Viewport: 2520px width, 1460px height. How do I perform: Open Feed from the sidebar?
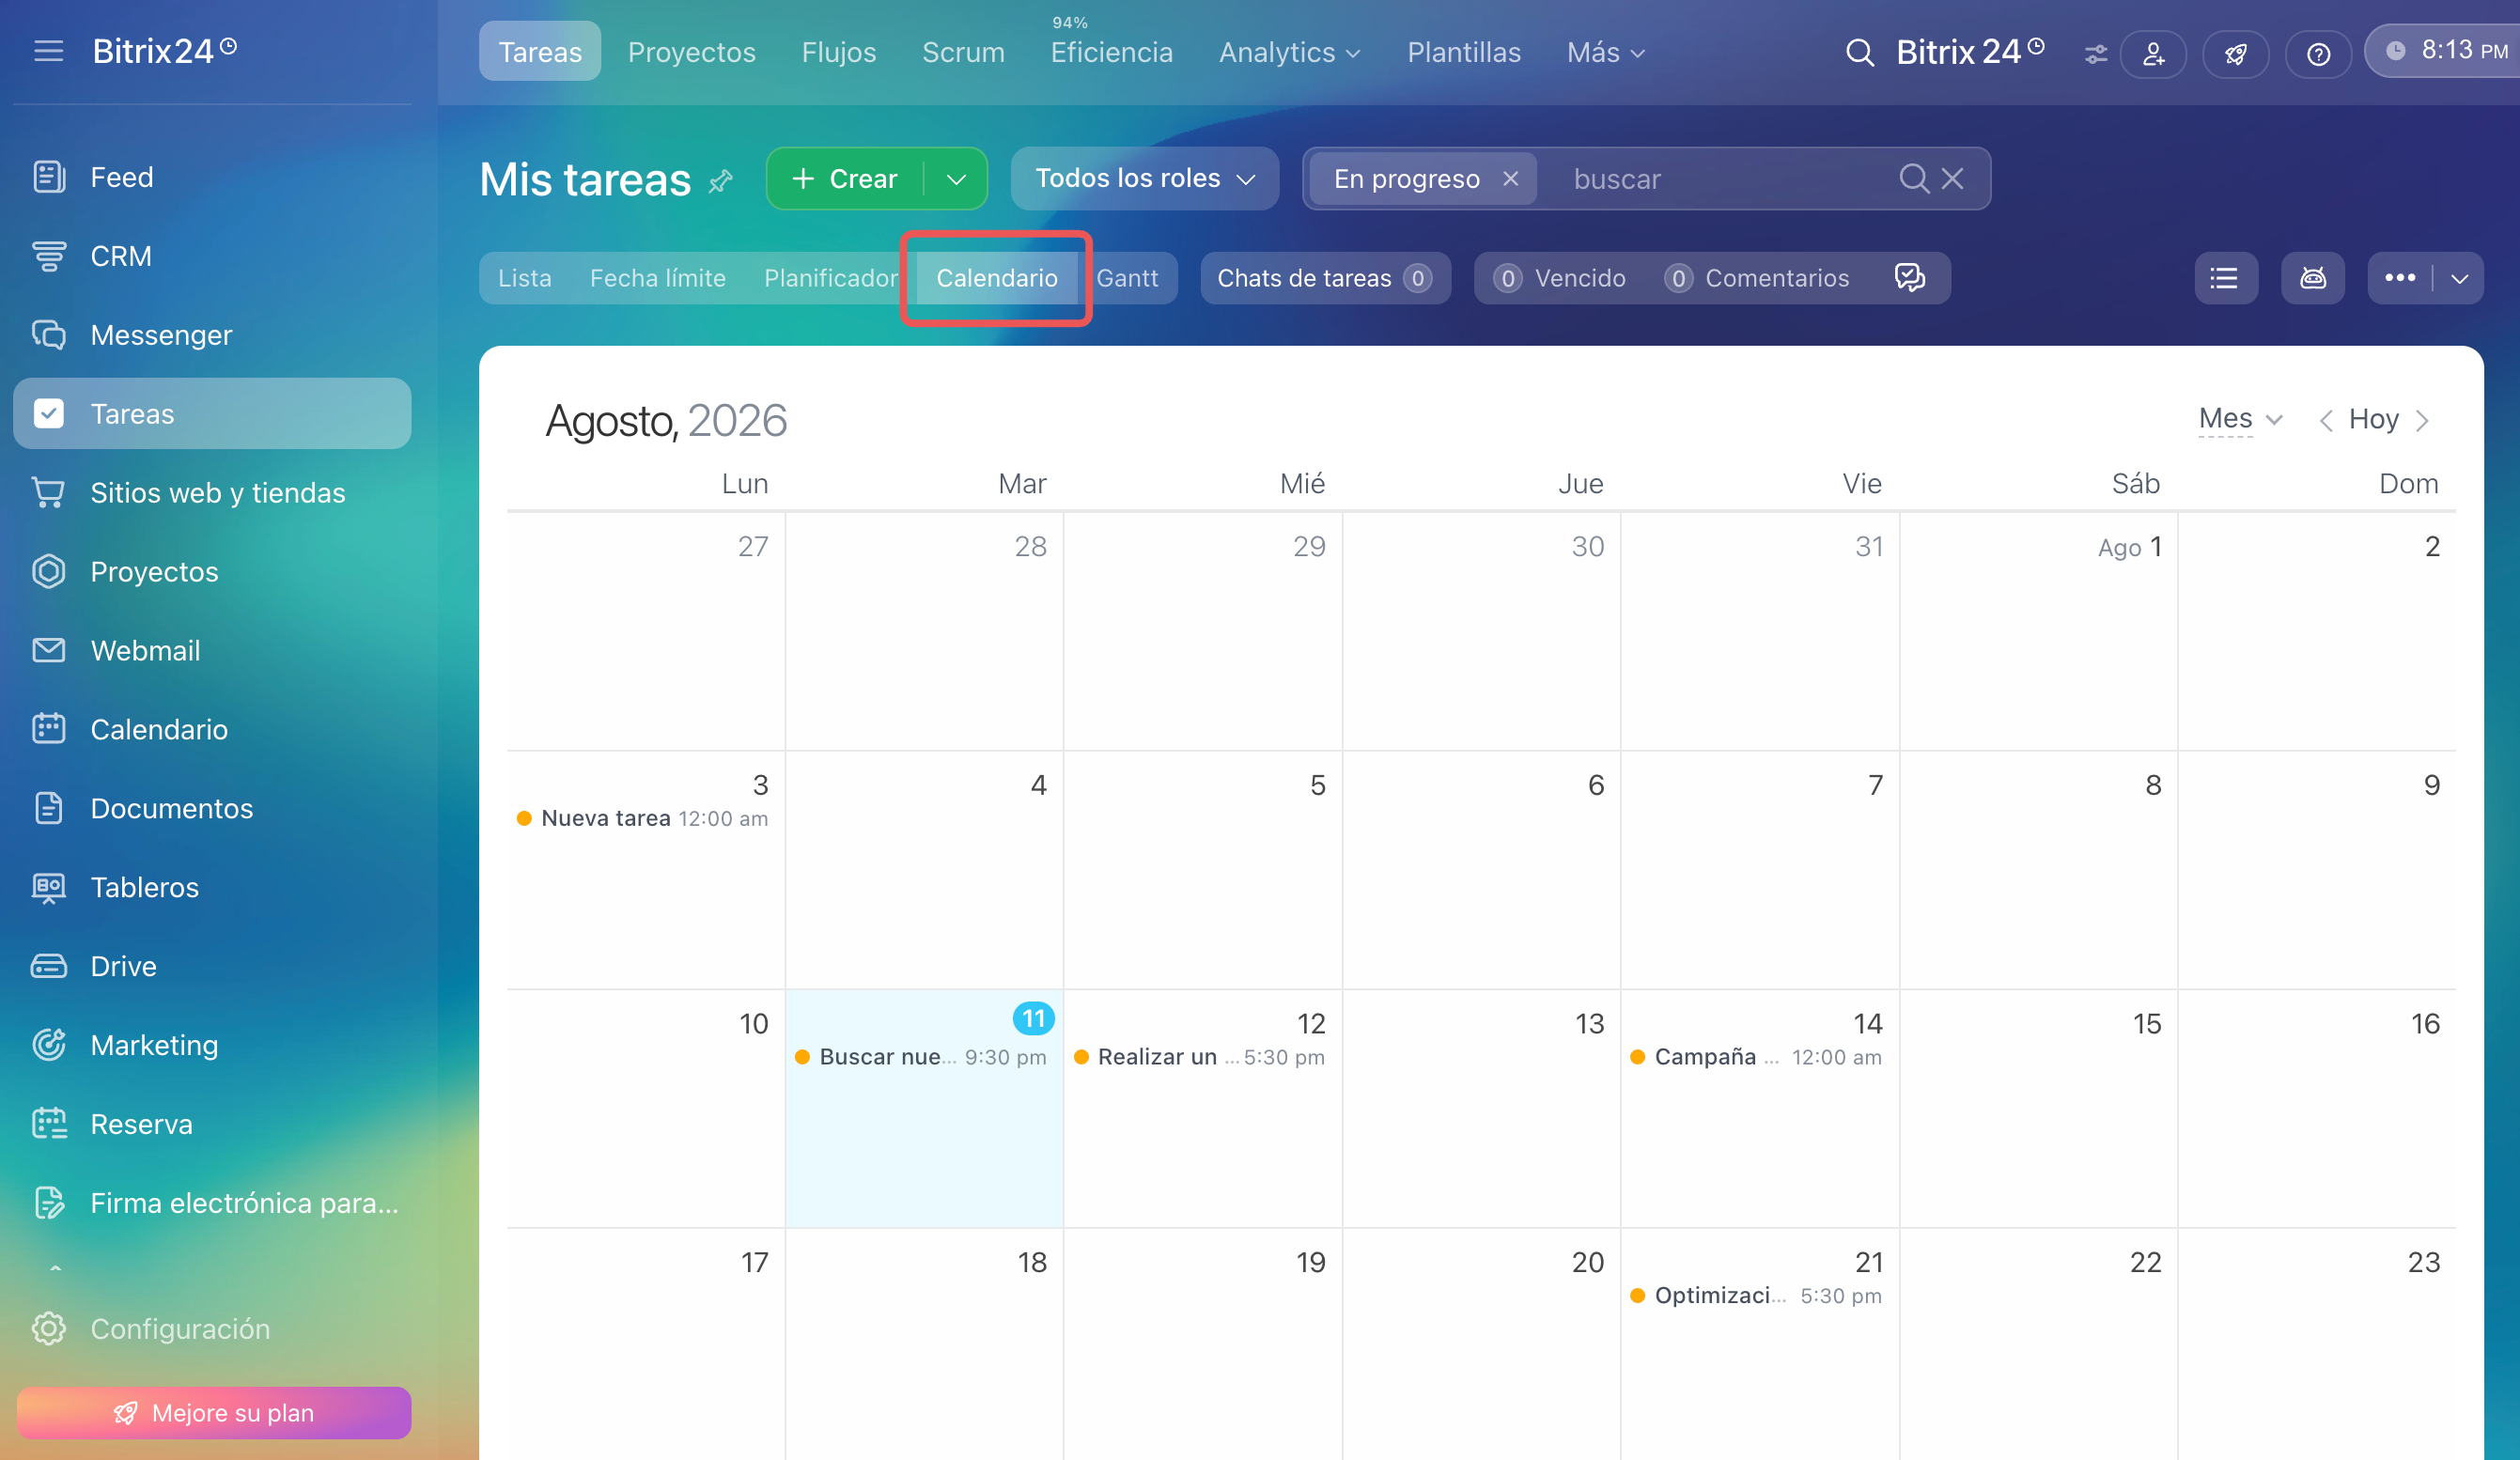click(121, 177)
